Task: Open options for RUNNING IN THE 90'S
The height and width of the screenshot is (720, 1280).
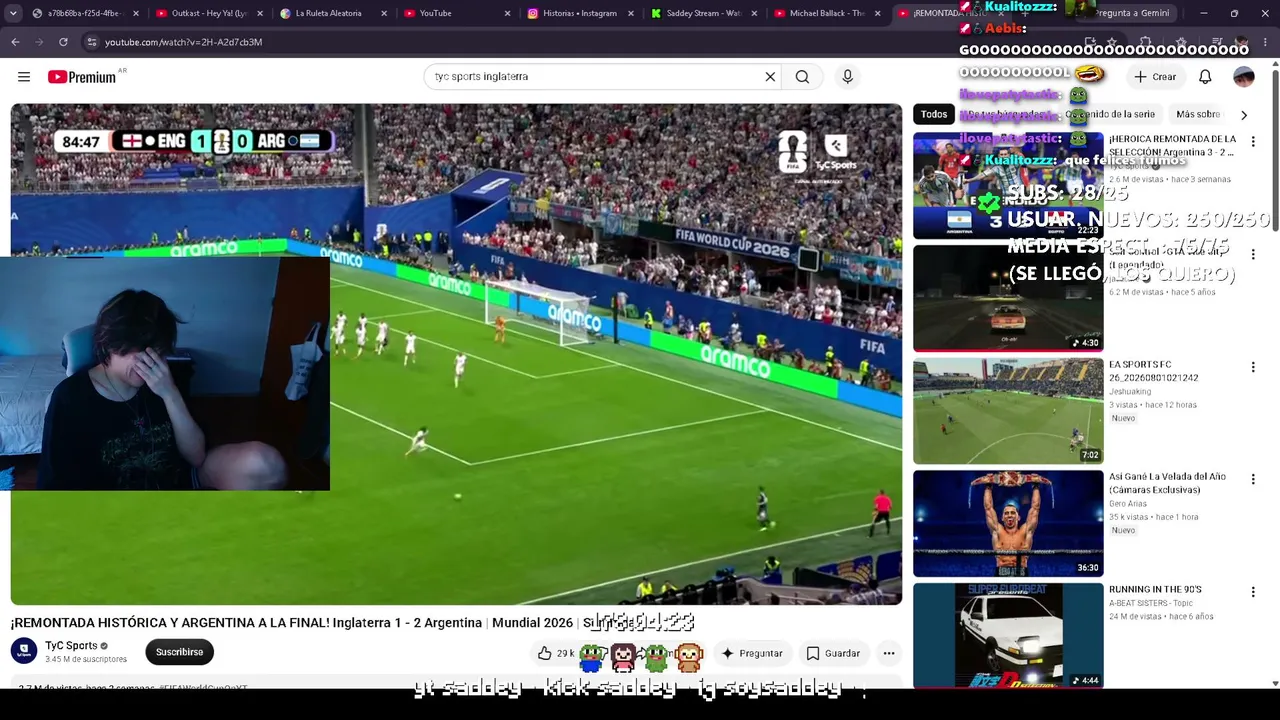Action: coord(1253,592)
